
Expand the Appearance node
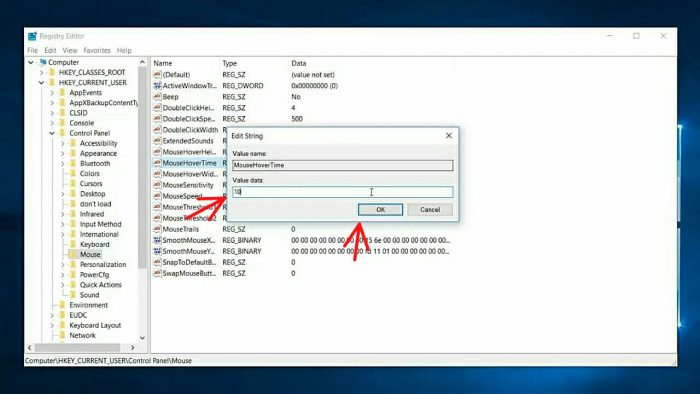62,153
